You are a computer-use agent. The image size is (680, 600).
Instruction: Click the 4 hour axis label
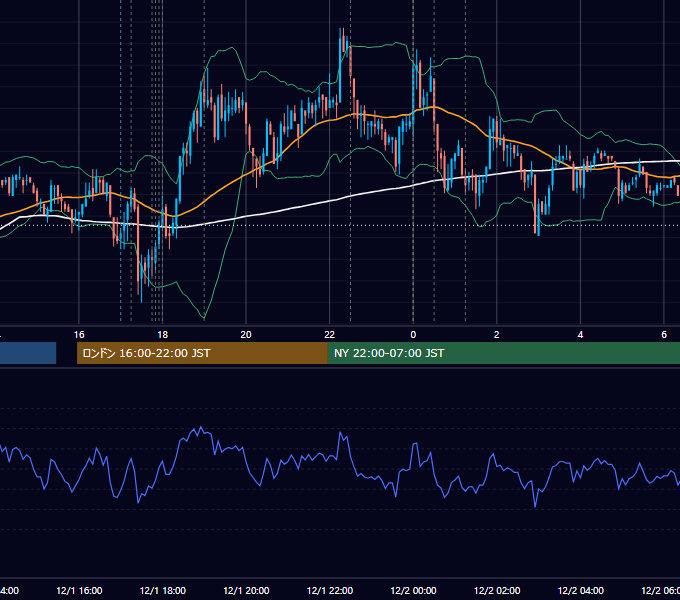point(580,335)
